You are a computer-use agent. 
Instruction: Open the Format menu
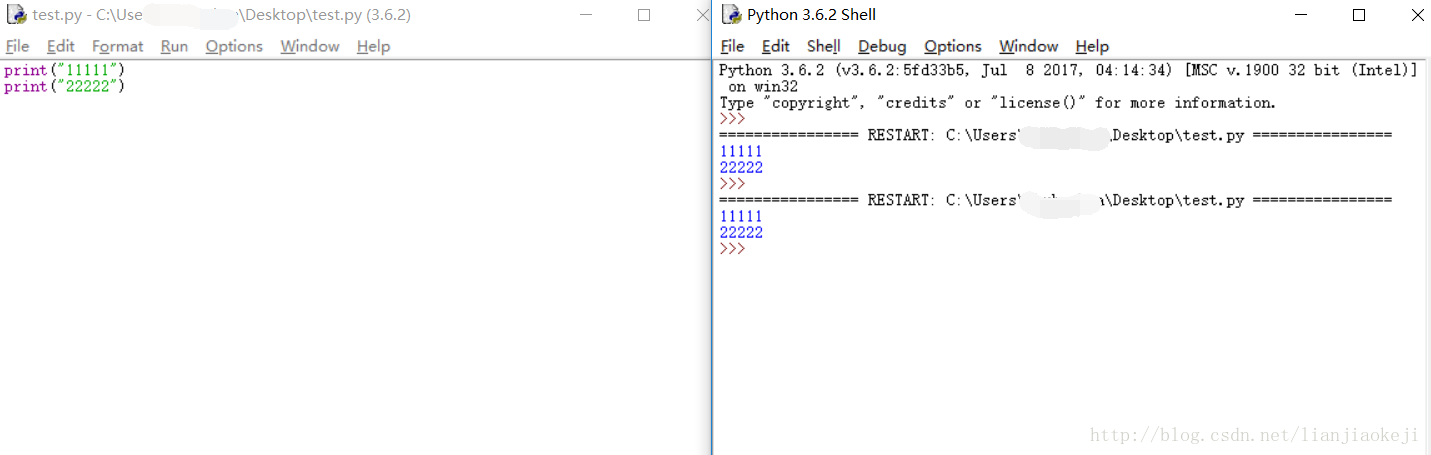(x=117, y=46)
